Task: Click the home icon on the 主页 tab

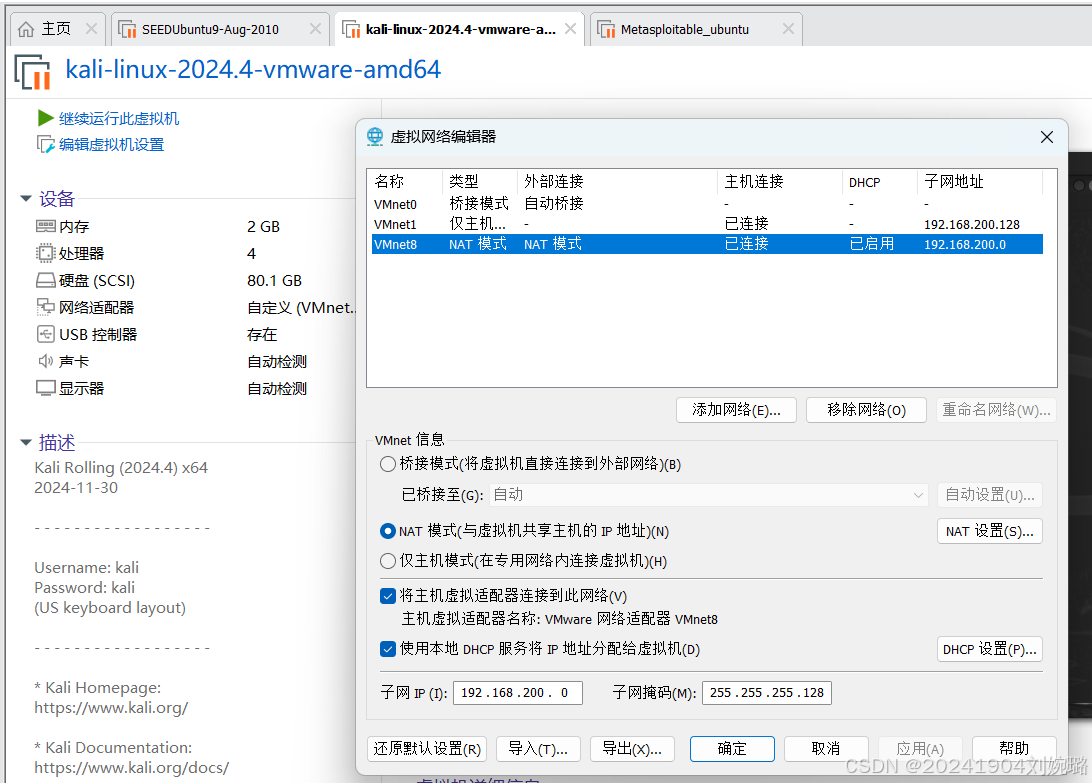Action: coord(26,29)
